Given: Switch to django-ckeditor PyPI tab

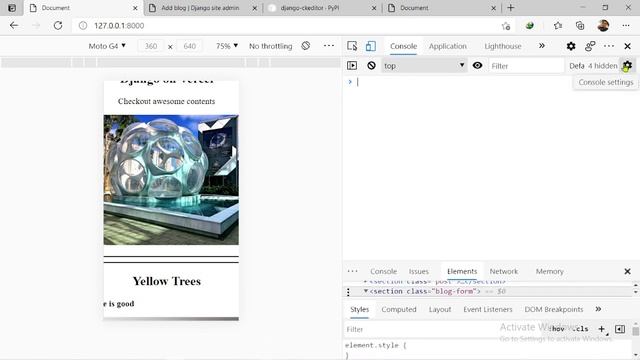Looking at the screenshot, I should 322,8.
